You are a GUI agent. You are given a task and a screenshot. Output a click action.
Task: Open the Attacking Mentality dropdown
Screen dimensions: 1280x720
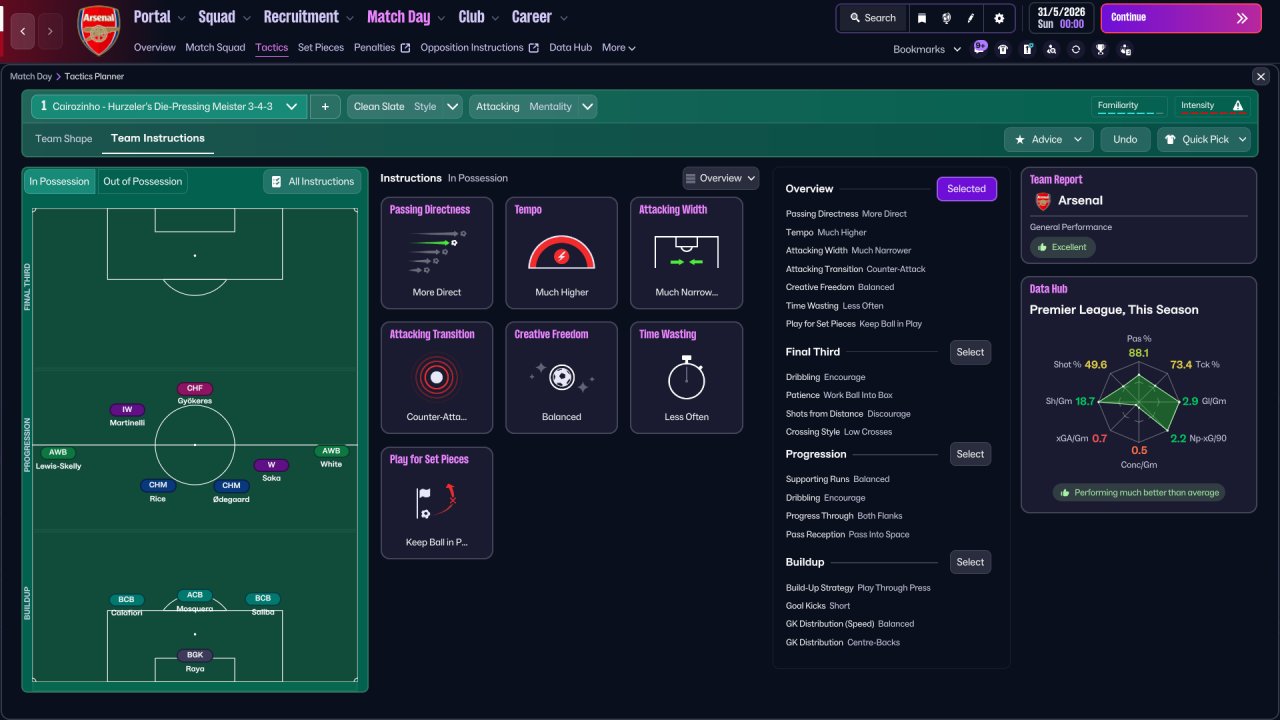coord(533,107)
